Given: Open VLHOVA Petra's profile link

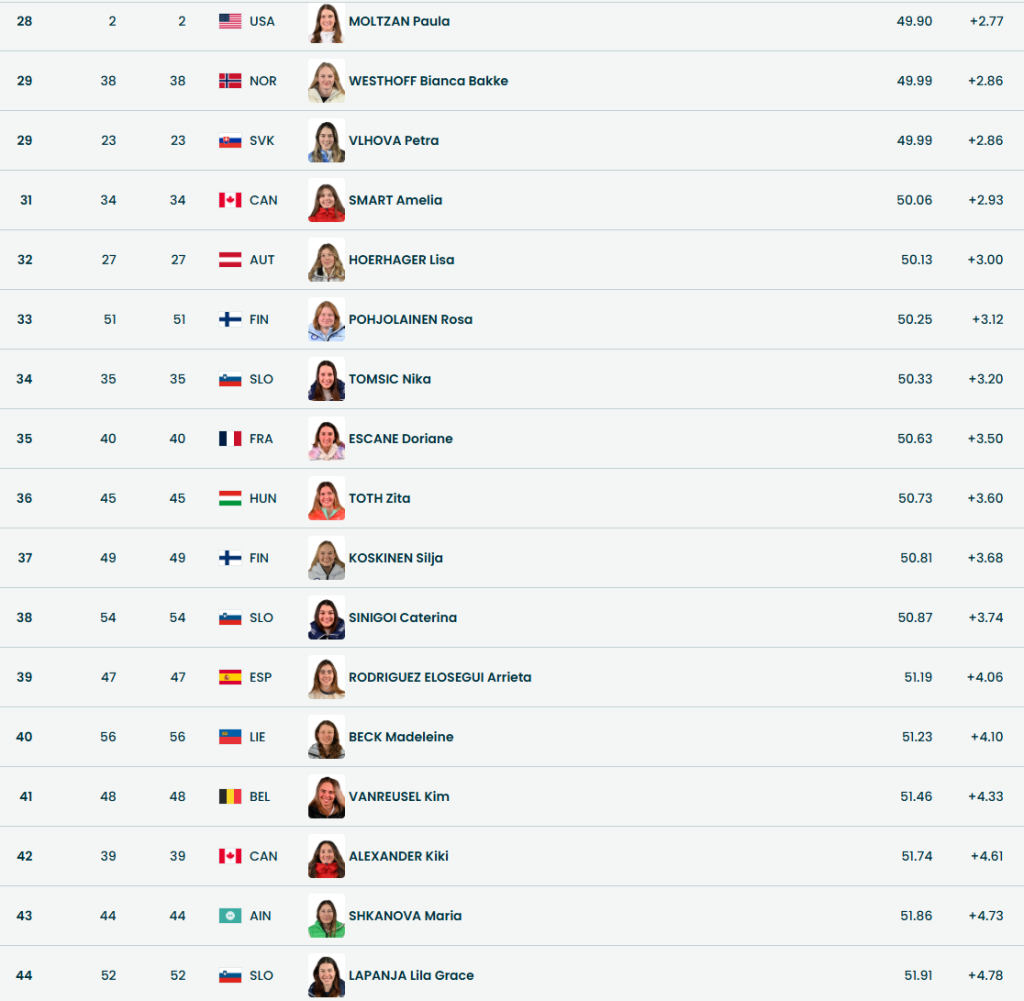Looking at the screenshot, I should click(393, 141).
